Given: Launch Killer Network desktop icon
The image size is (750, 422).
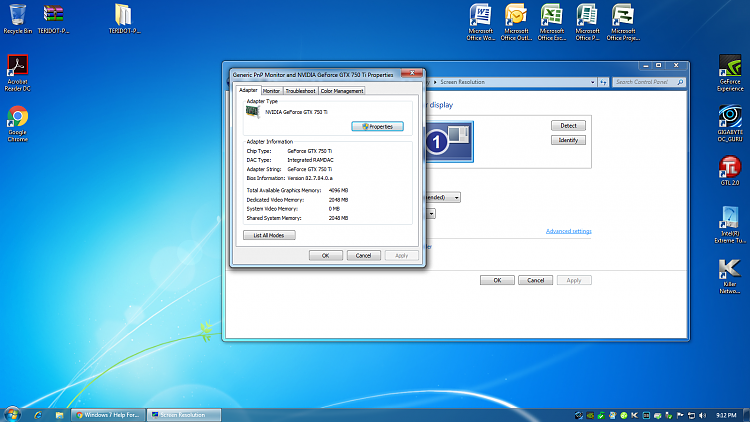Looking at the screenshot, I should click(x=730, y=276).
